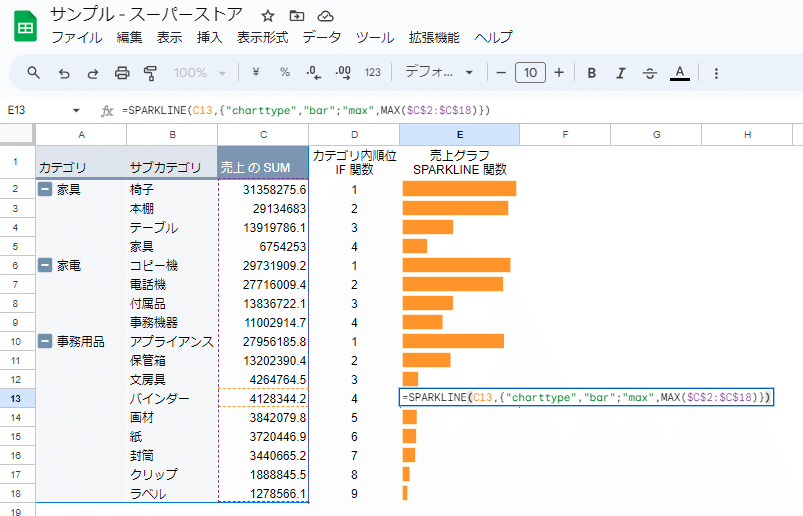Move document using folder icon

(x=297, y=16)
